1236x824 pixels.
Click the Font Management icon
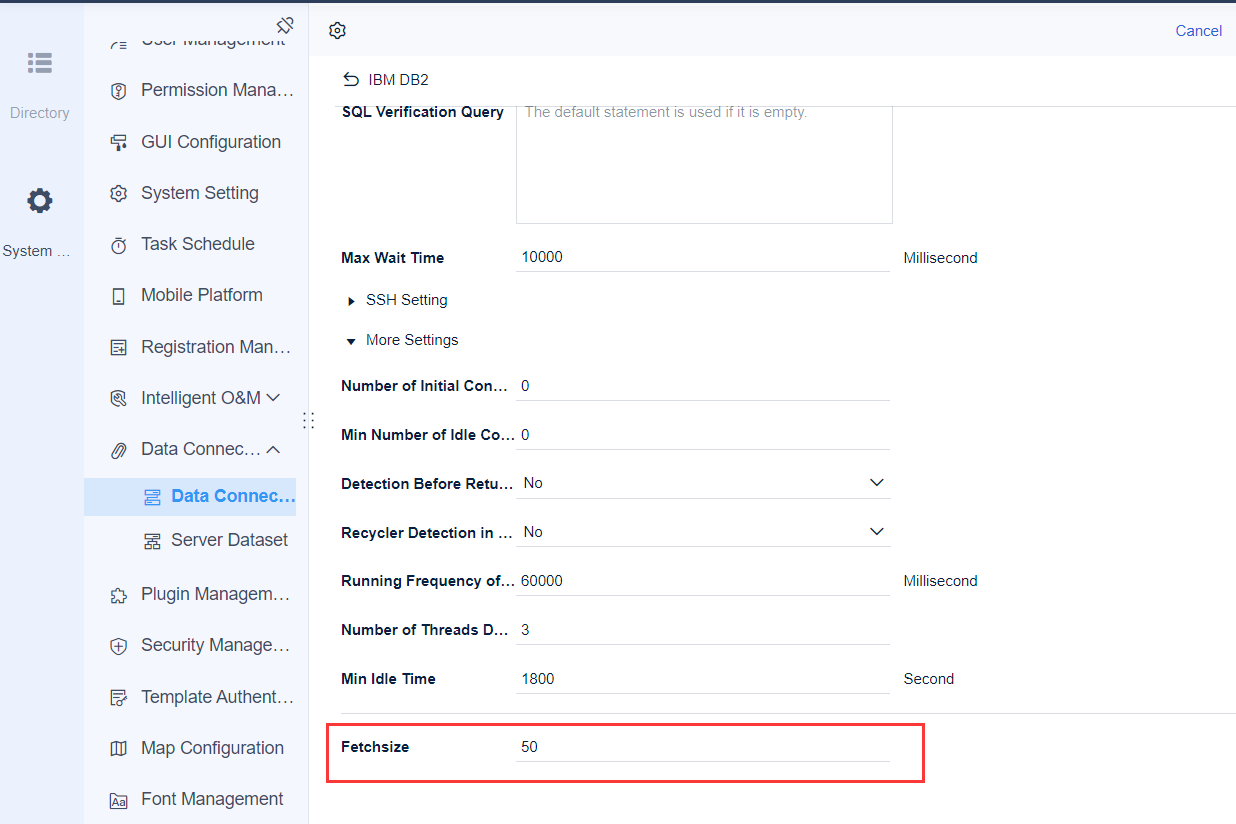[119, 800]
